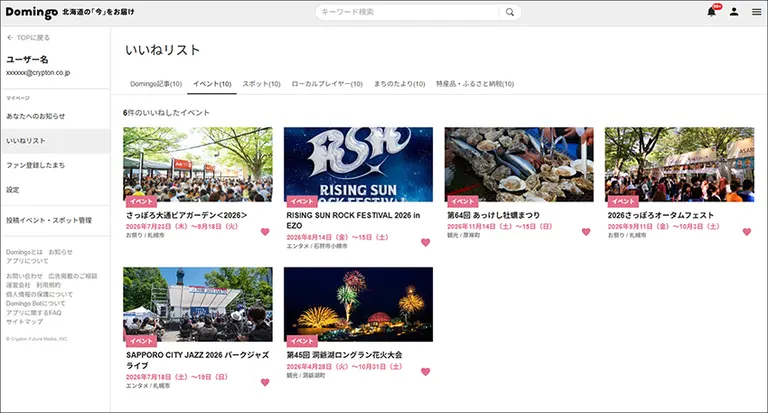
Task: Remove like from さっぽろオータムフェスト
Action: (746, 232)
